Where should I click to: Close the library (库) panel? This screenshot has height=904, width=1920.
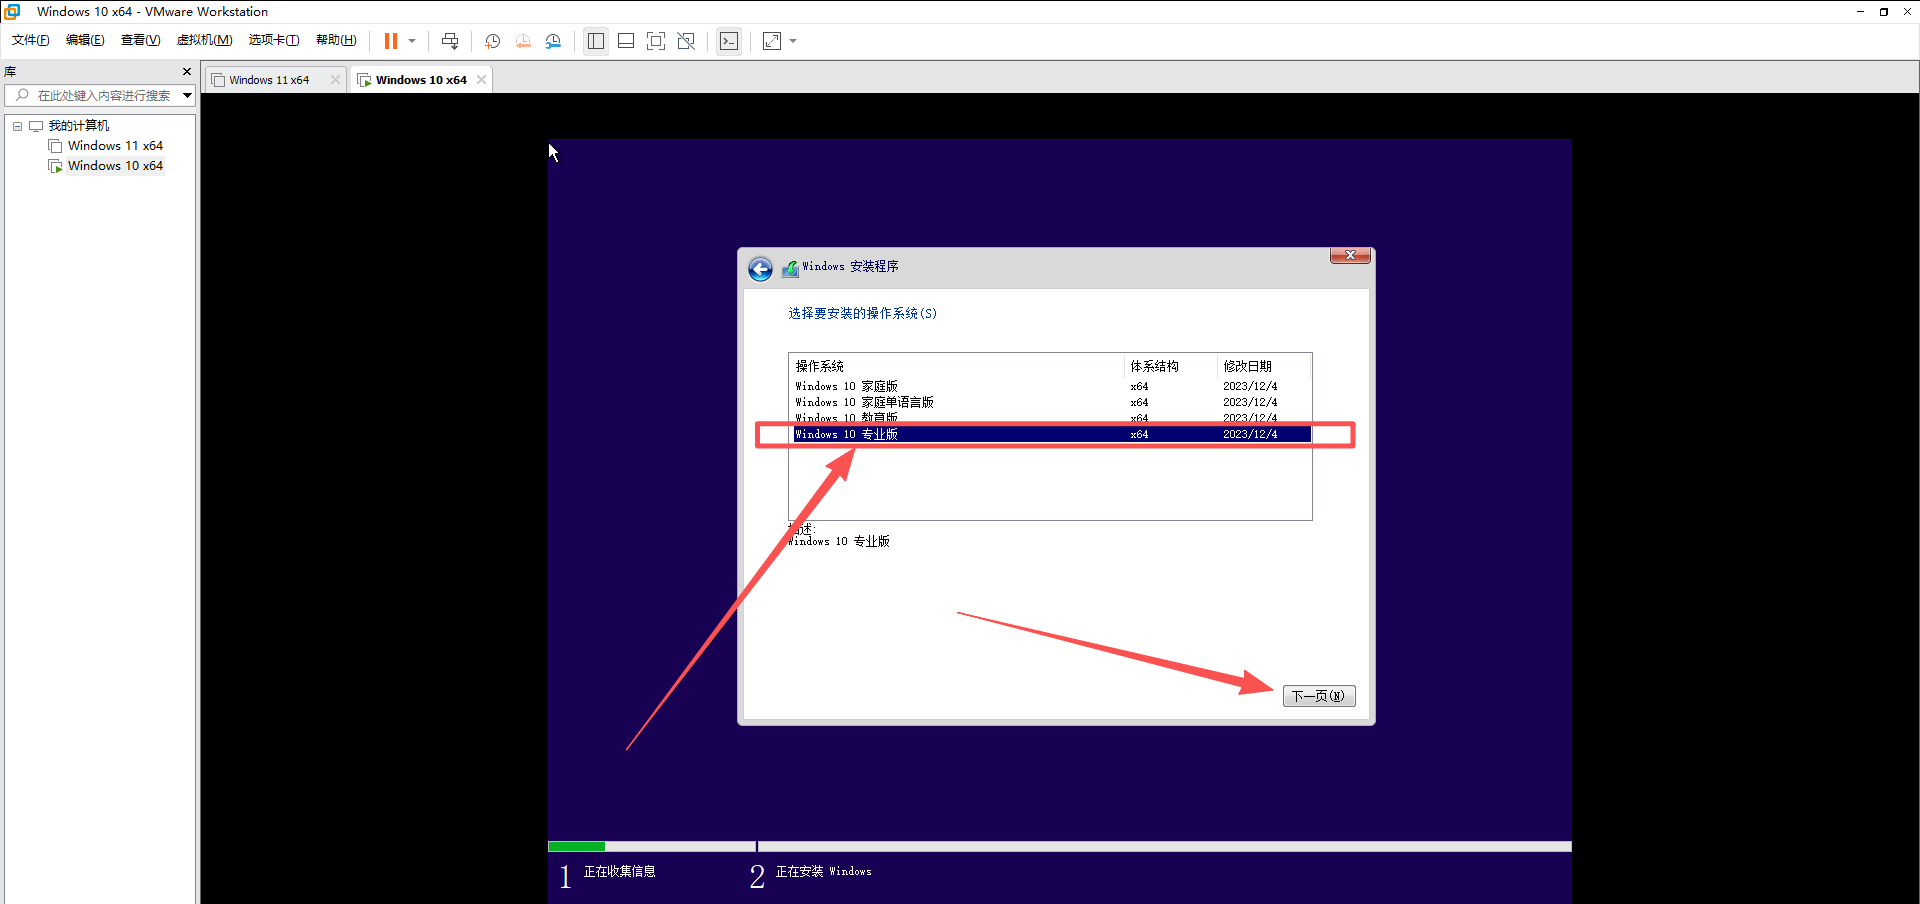click(x=187, y=72)
